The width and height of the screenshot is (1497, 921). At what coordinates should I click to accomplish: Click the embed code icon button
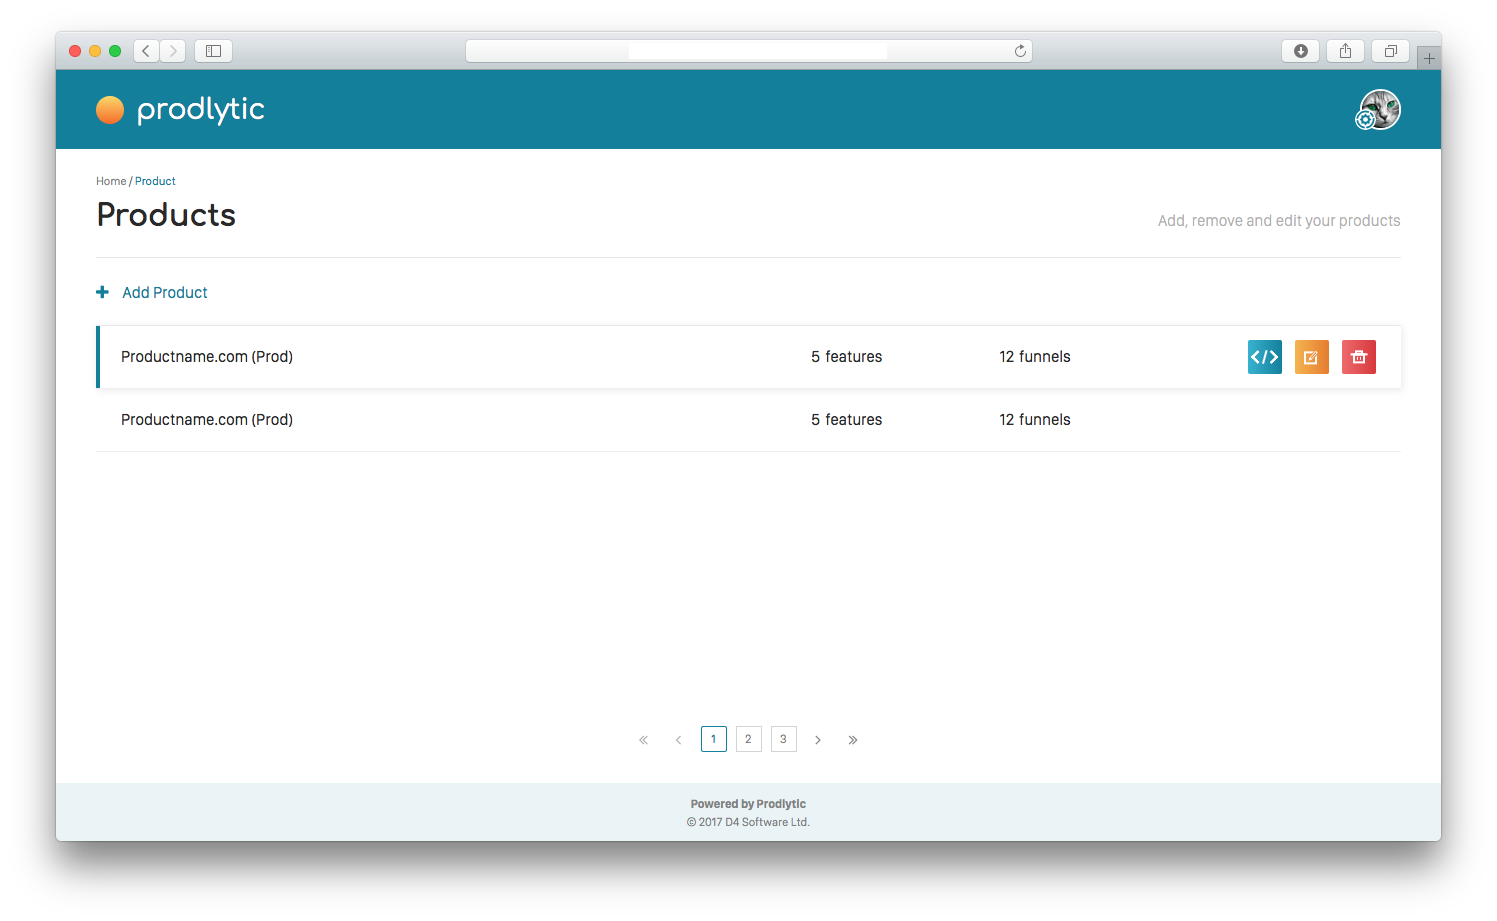click(1264, 357)
